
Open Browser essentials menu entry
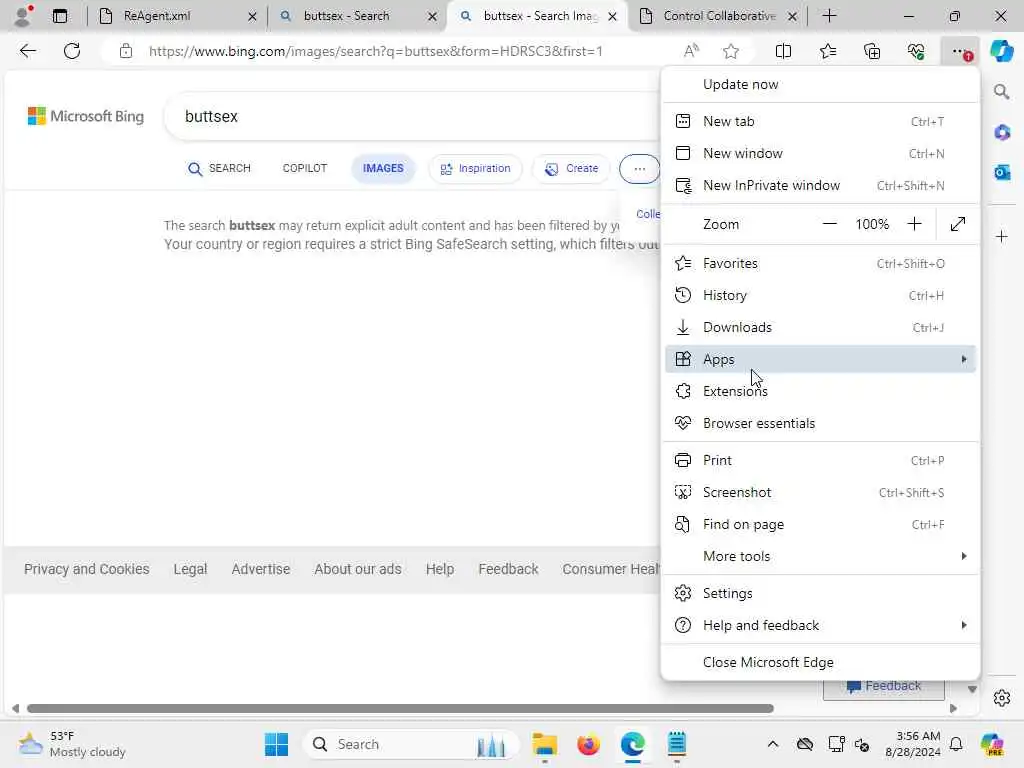coord(820,423)
